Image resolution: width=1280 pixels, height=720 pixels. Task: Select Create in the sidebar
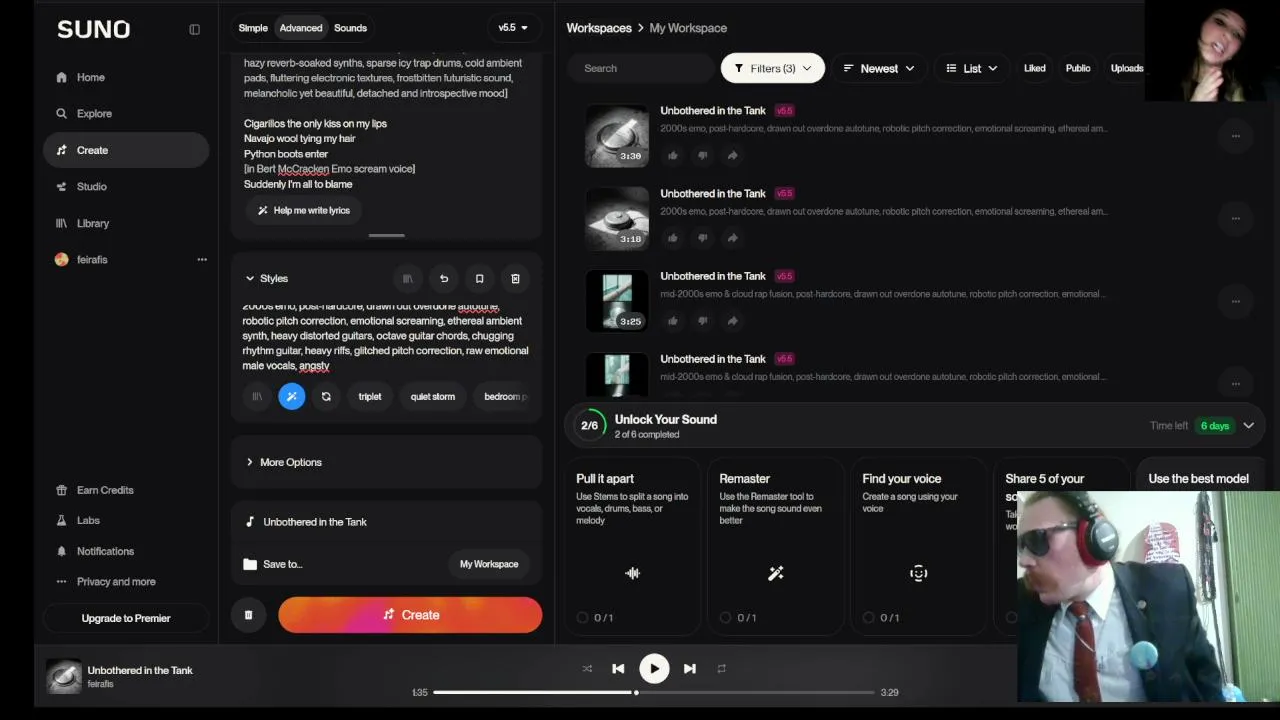tap(126, 150)
